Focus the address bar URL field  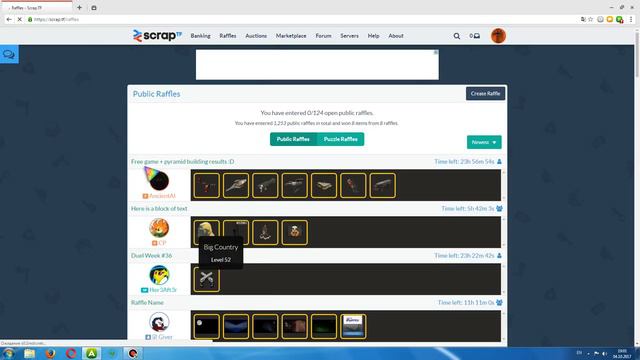[x=302, y=19]
